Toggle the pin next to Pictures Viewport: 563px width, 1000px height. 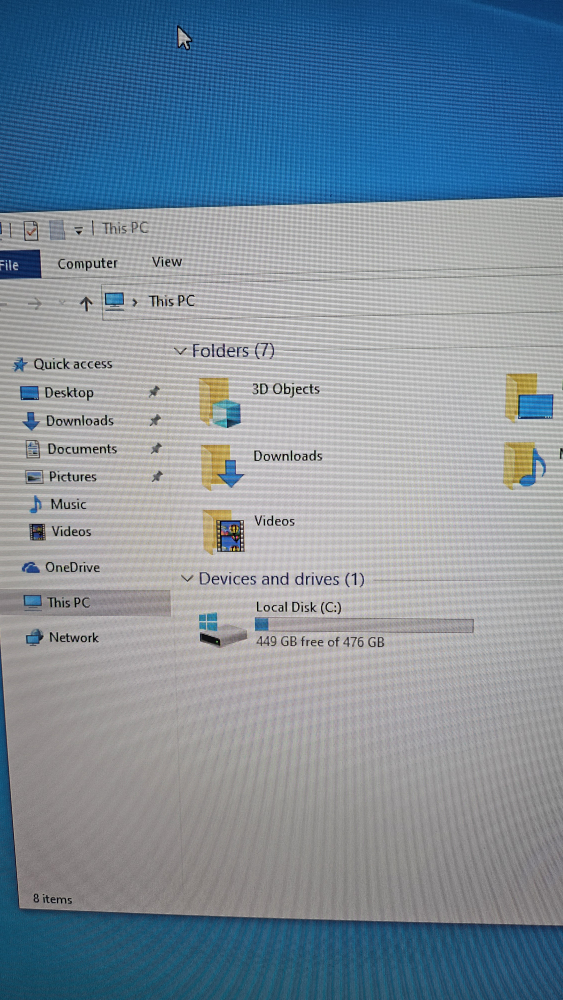157,476
